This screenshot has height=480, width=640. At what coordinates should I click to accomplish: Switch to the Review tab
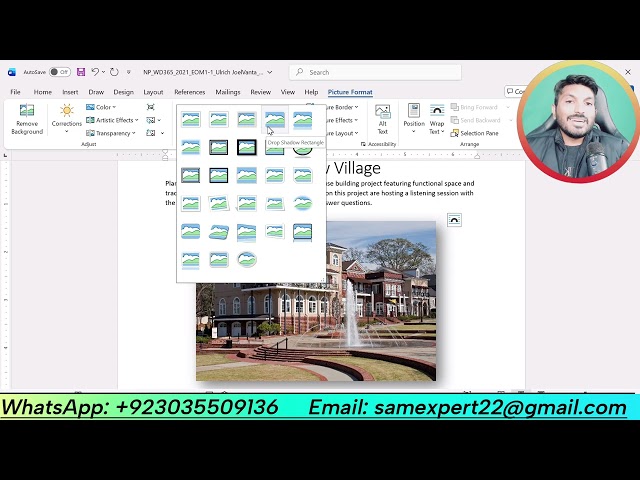click(x=260, y=92)
